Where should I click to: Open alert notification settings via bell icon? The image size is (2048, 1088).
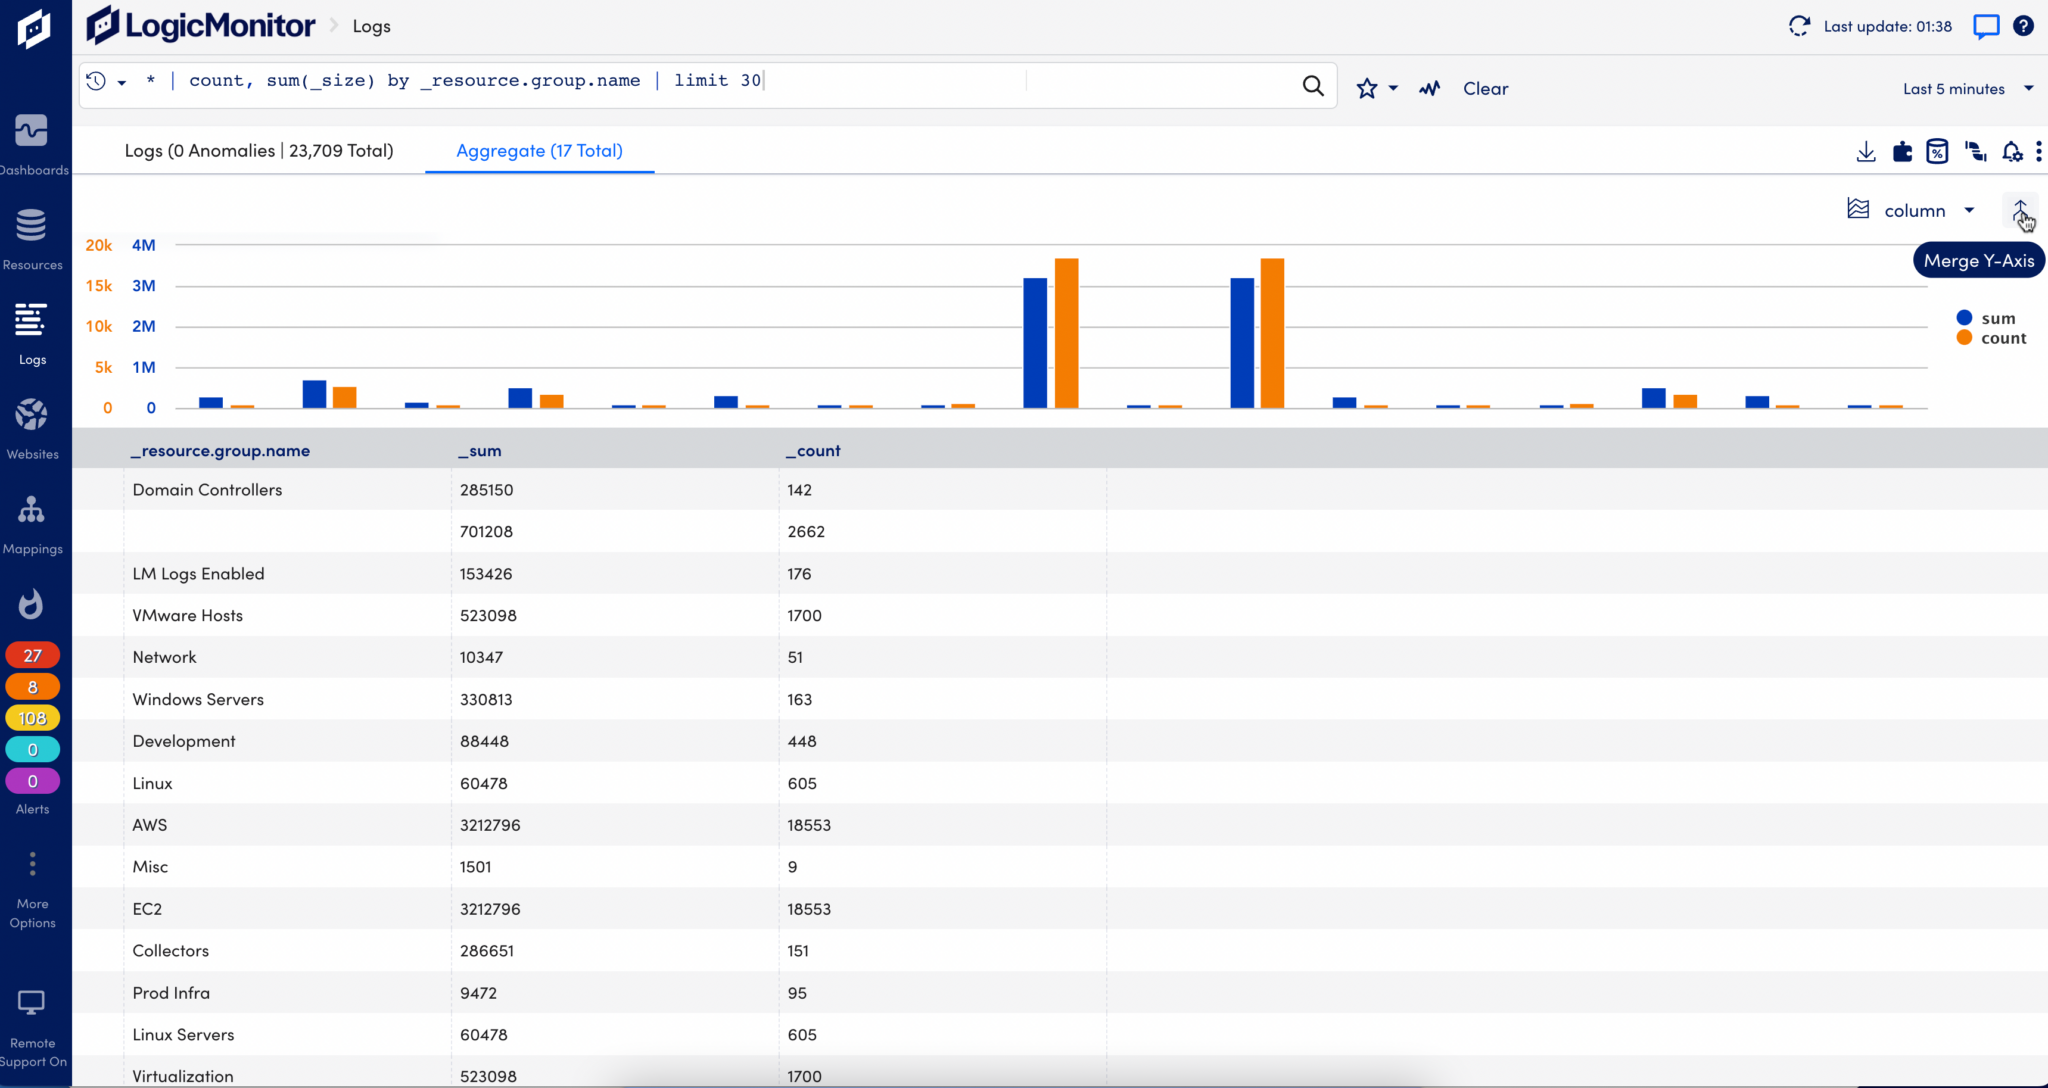[2011, 151]
